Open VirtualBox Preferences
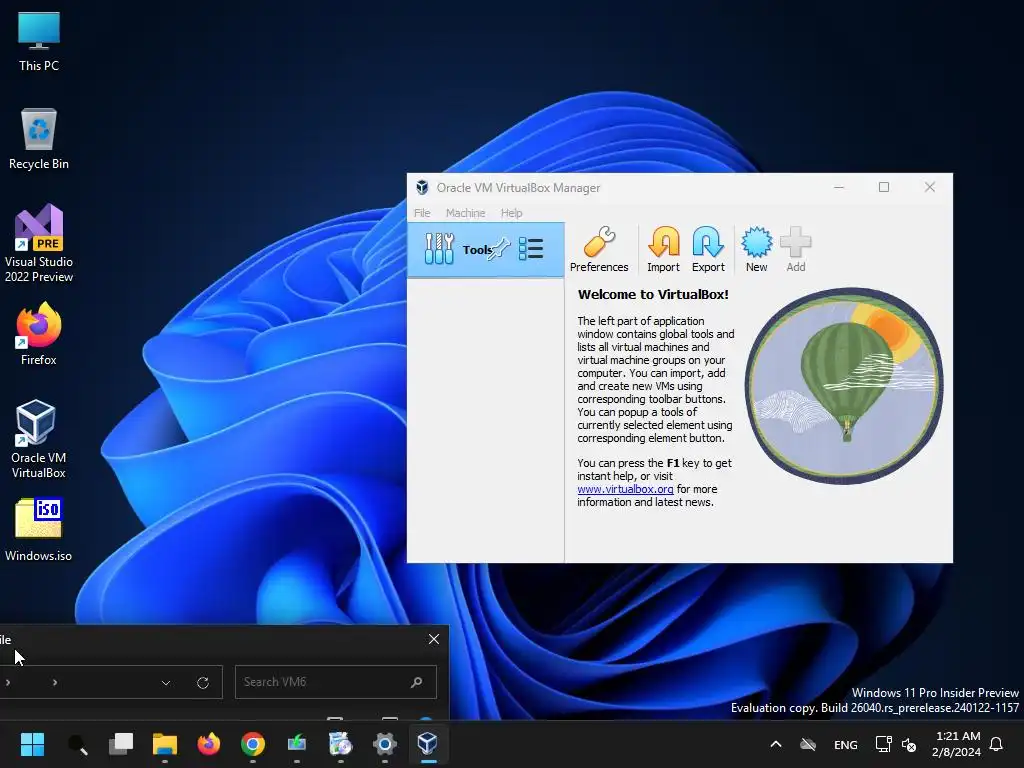The height and width of the screenshot is (768, 1024). point(599,249)
